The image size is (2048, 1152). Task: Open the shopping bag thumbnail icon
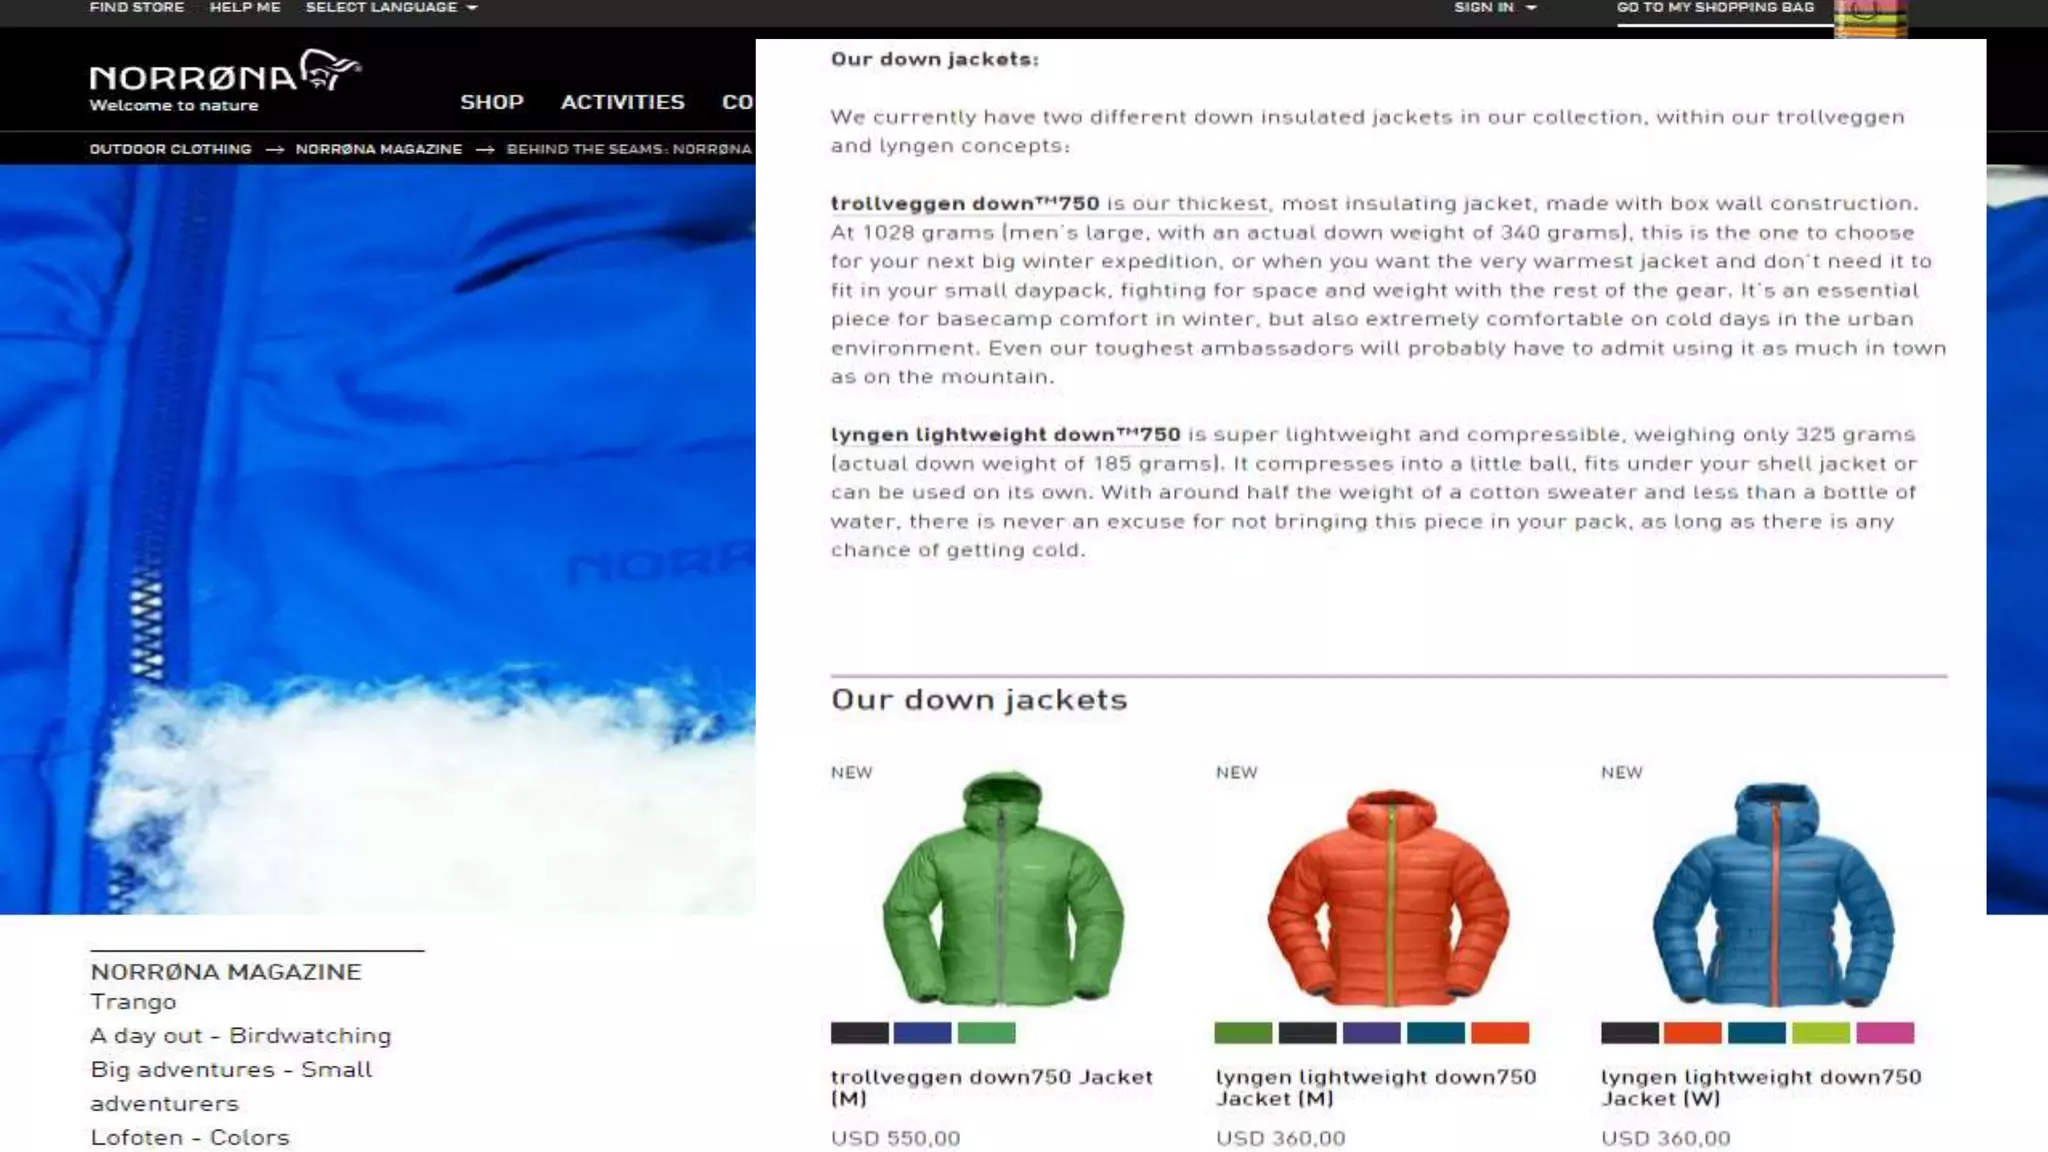[1871, 18]
